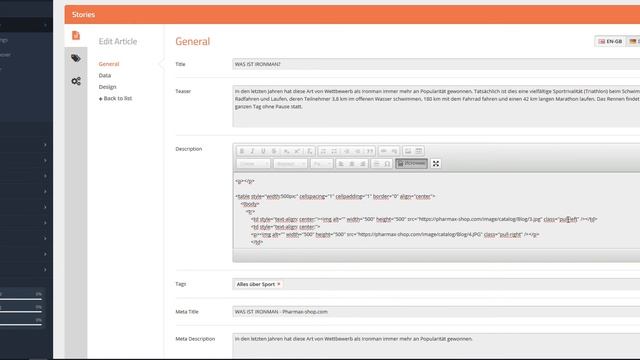640x360 pixels.
Task: Click into the Teaser text area
Action: 436,106
